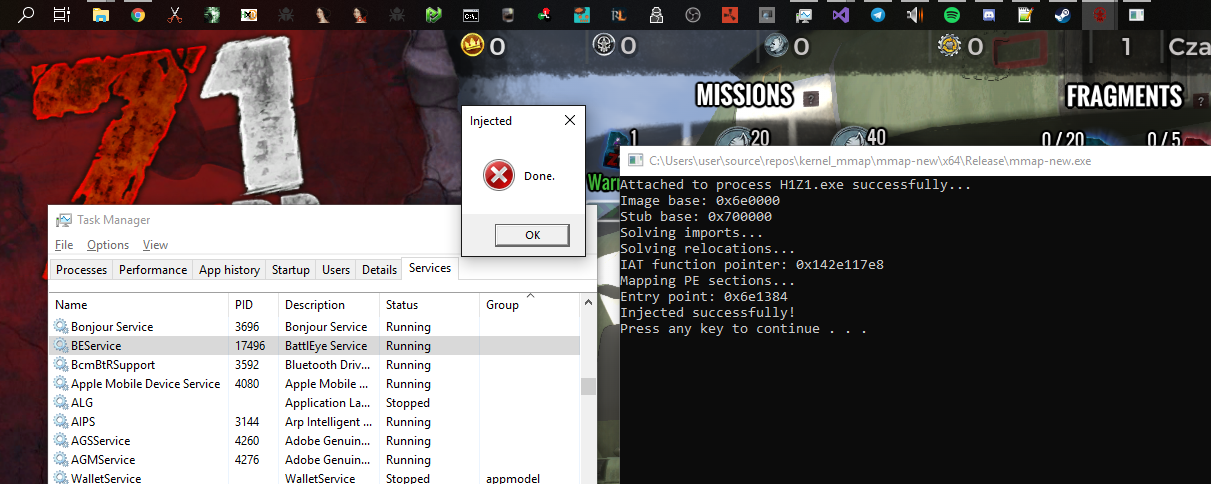1211x484 pixels.
Task: Select the AGMService row
Action: click(315, 460)
